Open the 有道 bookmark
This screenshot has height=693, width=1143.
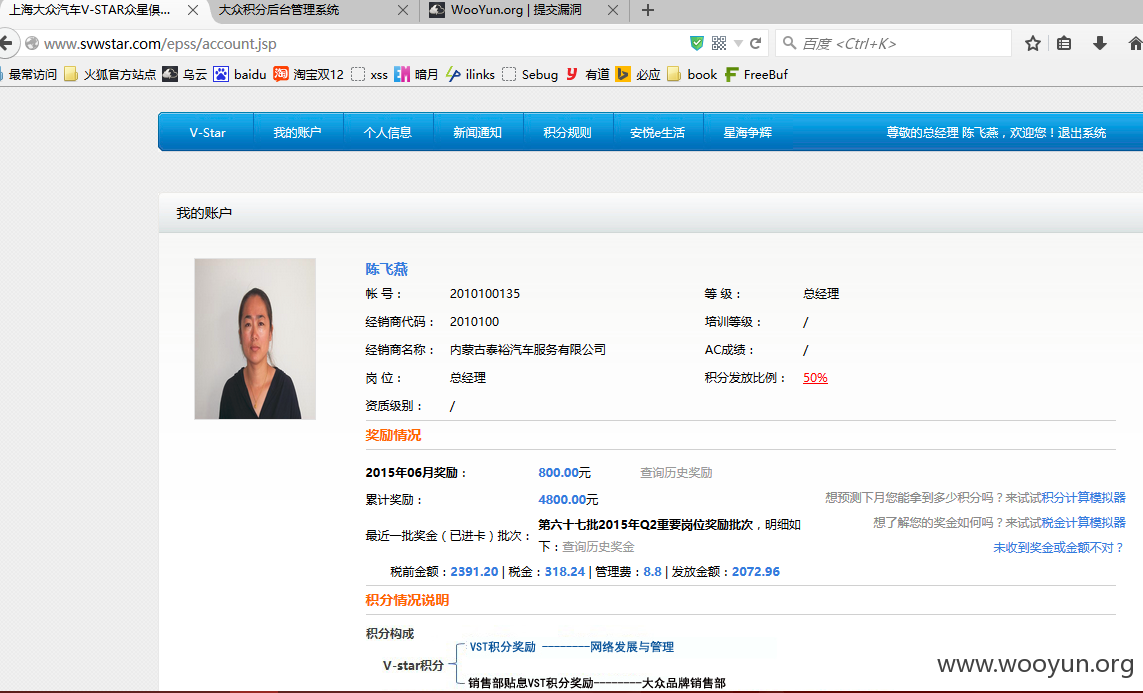[x=588, y=74]
